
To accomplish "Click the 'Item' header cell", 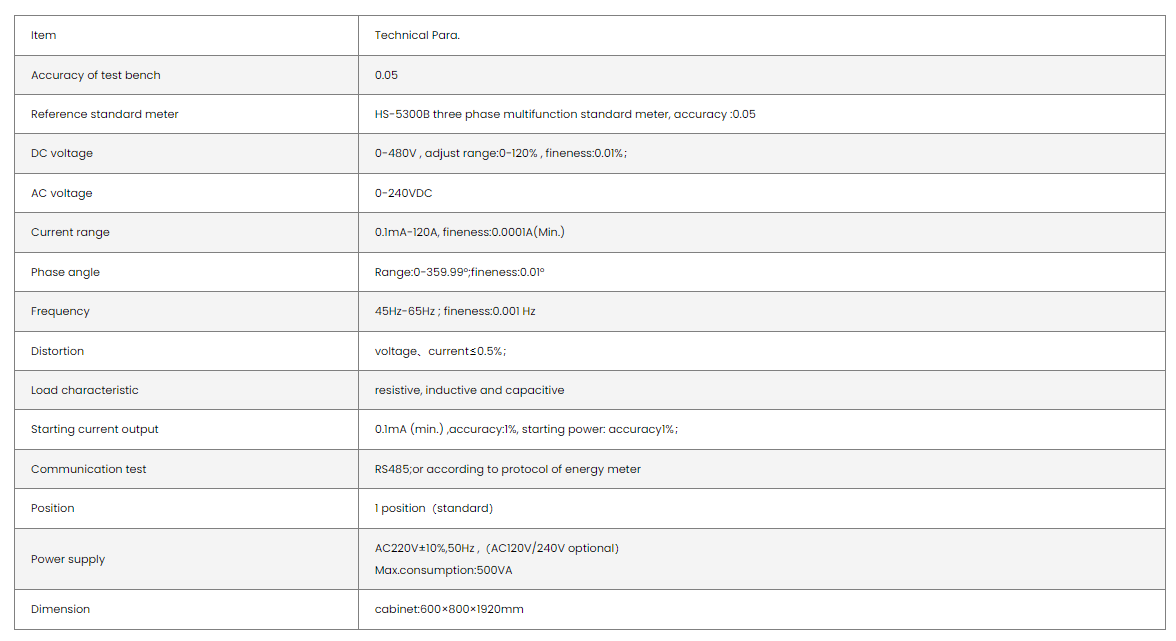I will point(44,35).
